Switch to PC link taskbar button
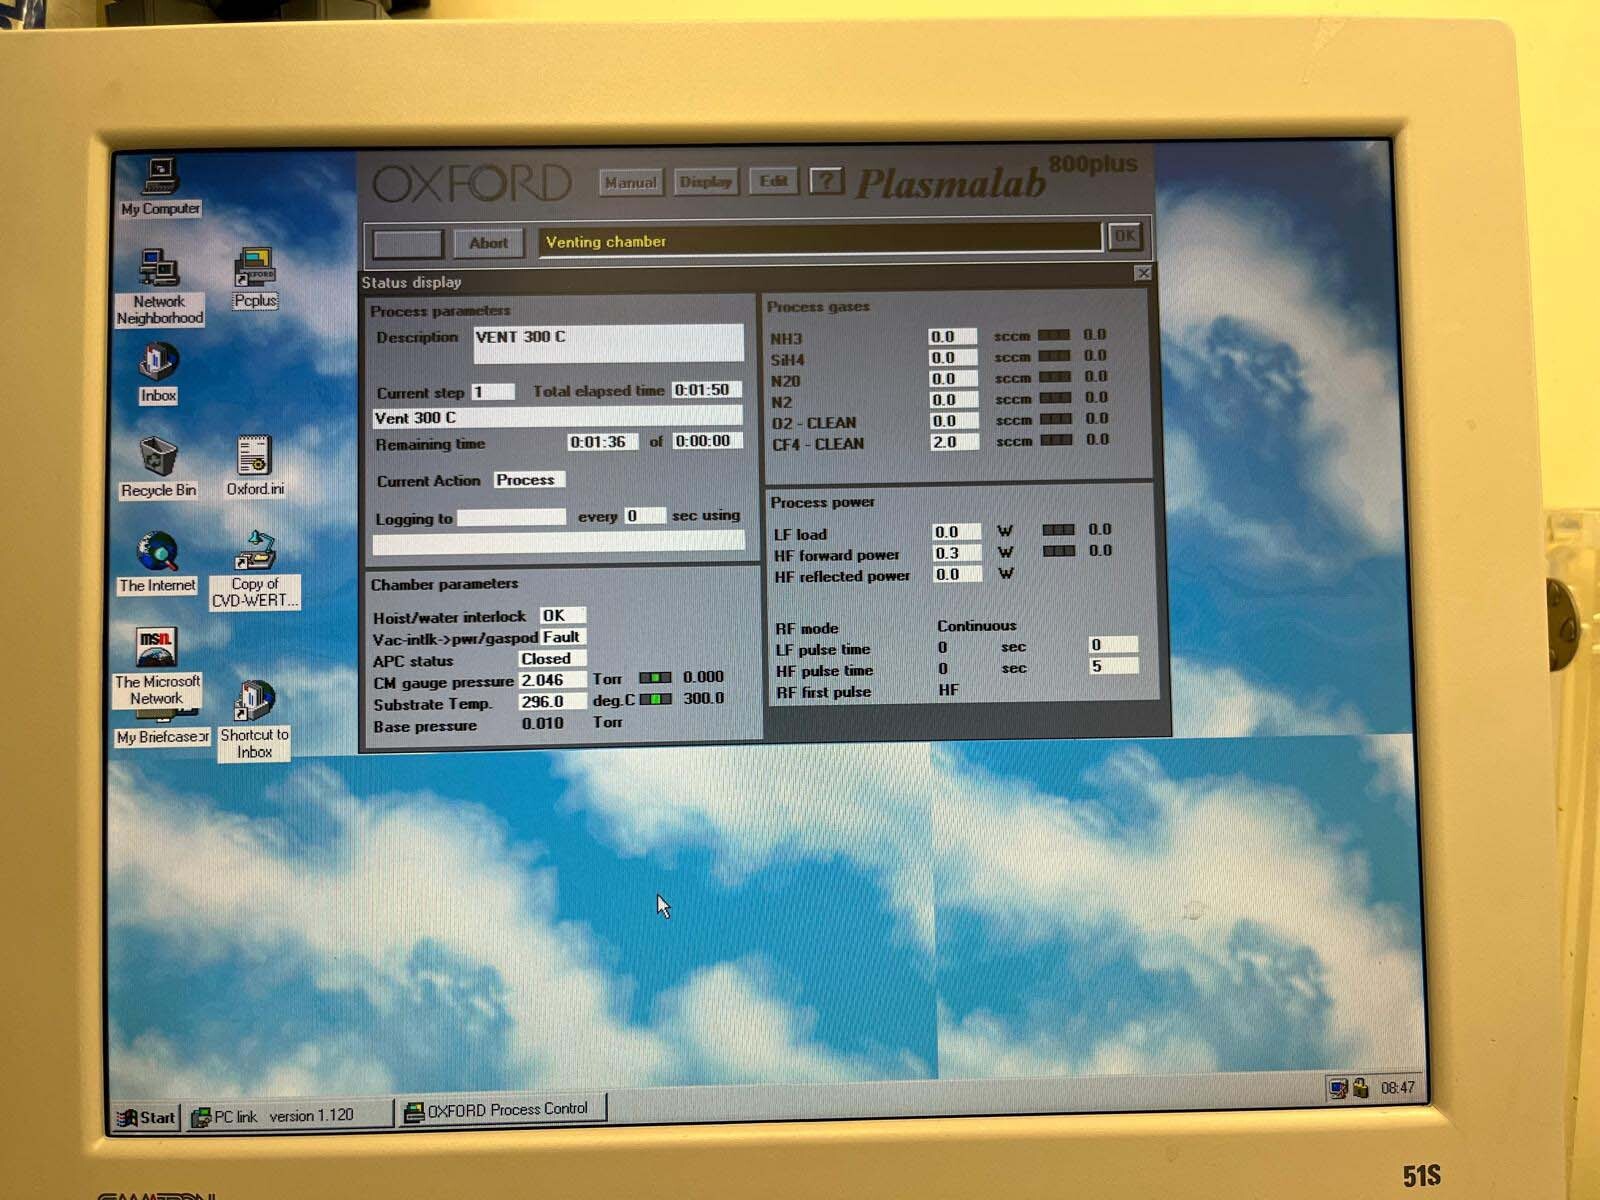The image size is (1600, 1200). coord(288,1115)
